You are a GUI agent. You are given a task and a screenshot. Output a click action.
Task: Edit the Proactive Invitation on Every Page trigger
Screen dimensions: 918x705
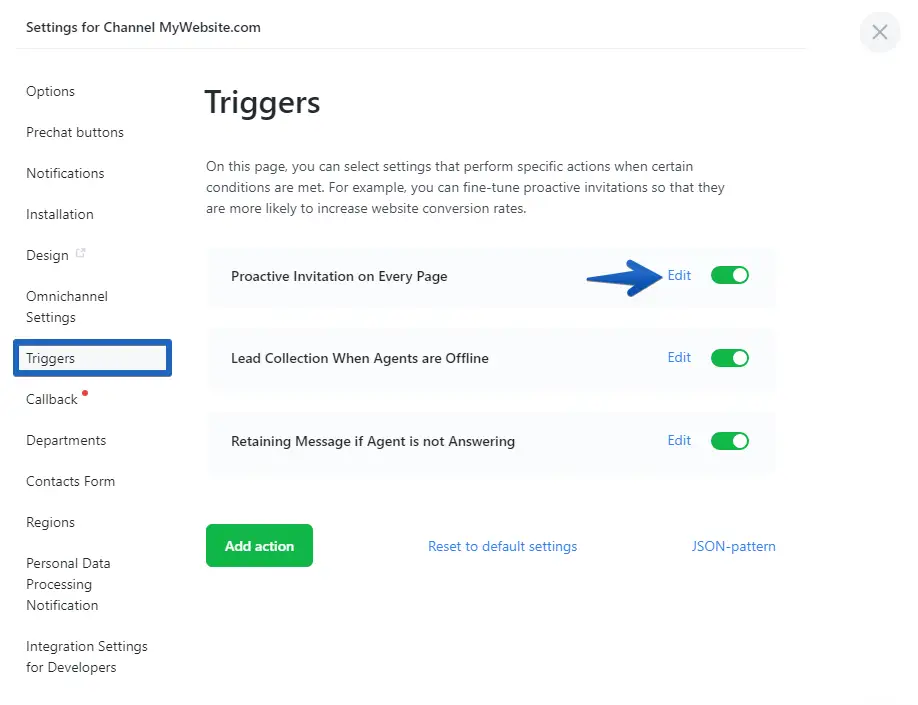click(x=679, y=276)
